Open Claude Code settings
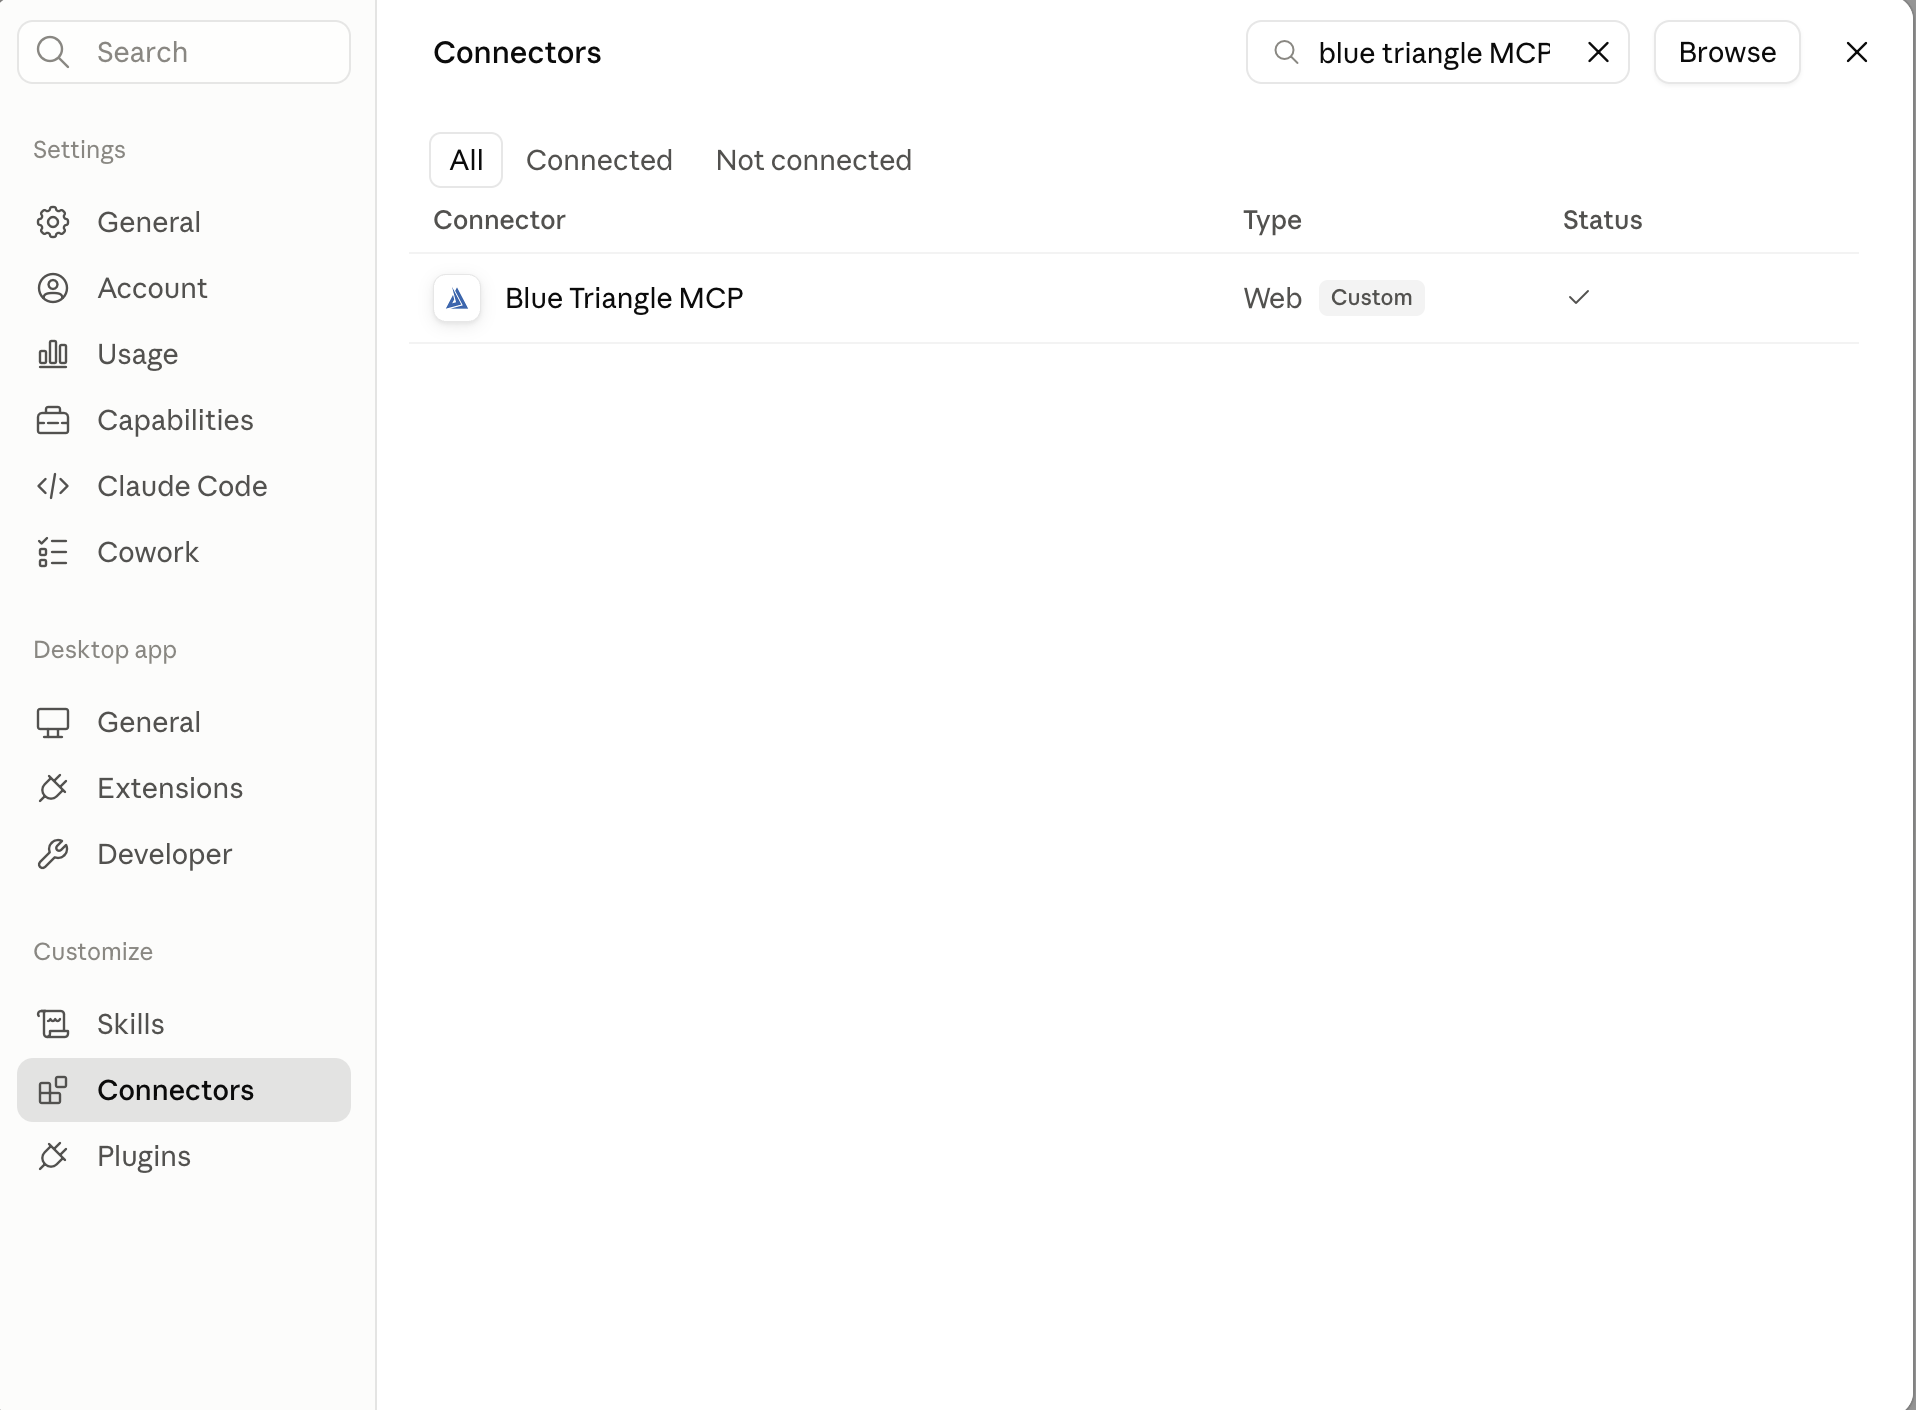Viewport: 1916px width, 1410px height. pos(184,486)
